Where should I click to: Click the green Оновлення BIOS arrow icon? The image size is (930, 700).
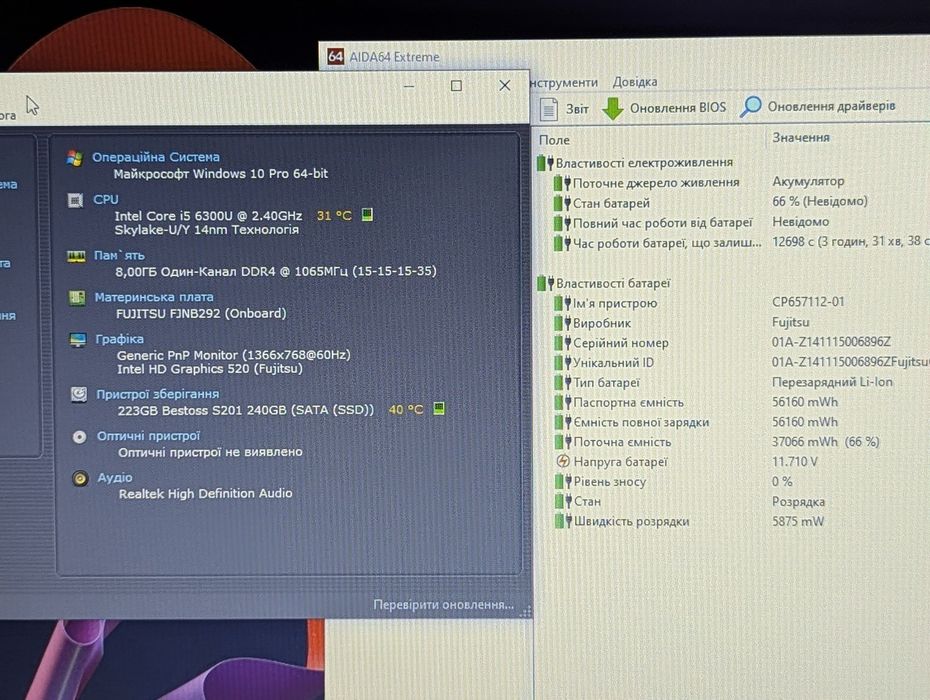[x=612, y=108]
